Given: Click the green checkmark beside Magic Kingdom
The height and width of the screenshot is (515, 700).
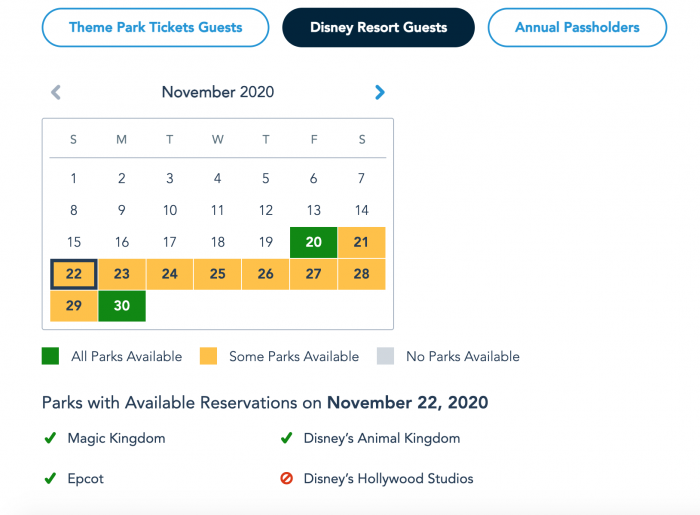Looking at the screenshot, I should [x=50, y=438].
